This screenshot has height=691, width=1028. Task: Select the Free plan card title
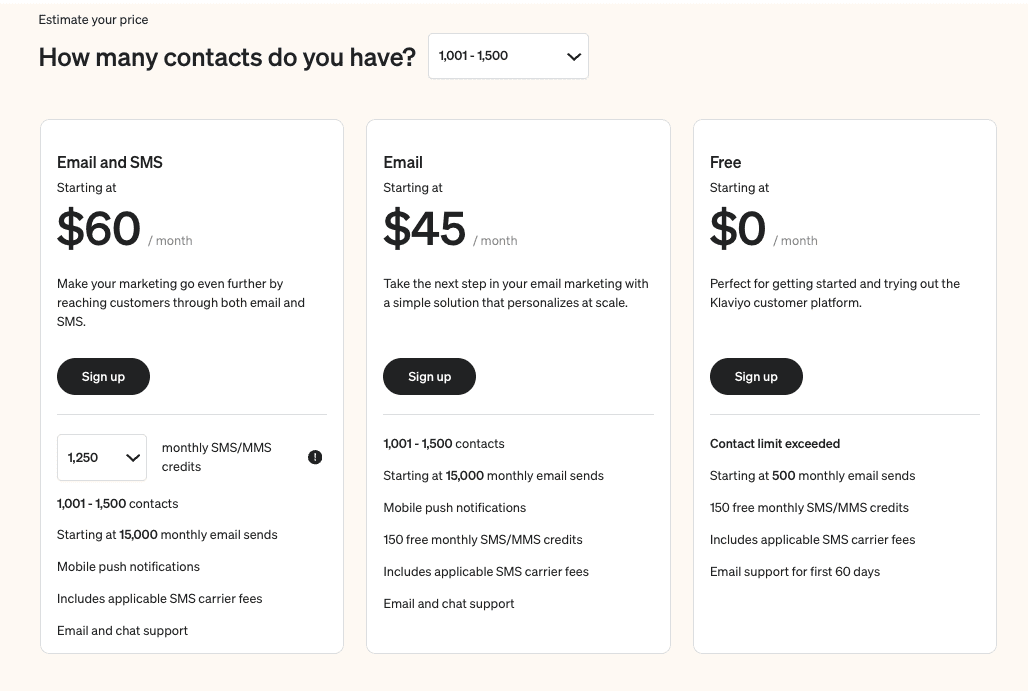(x=725, y=162)
